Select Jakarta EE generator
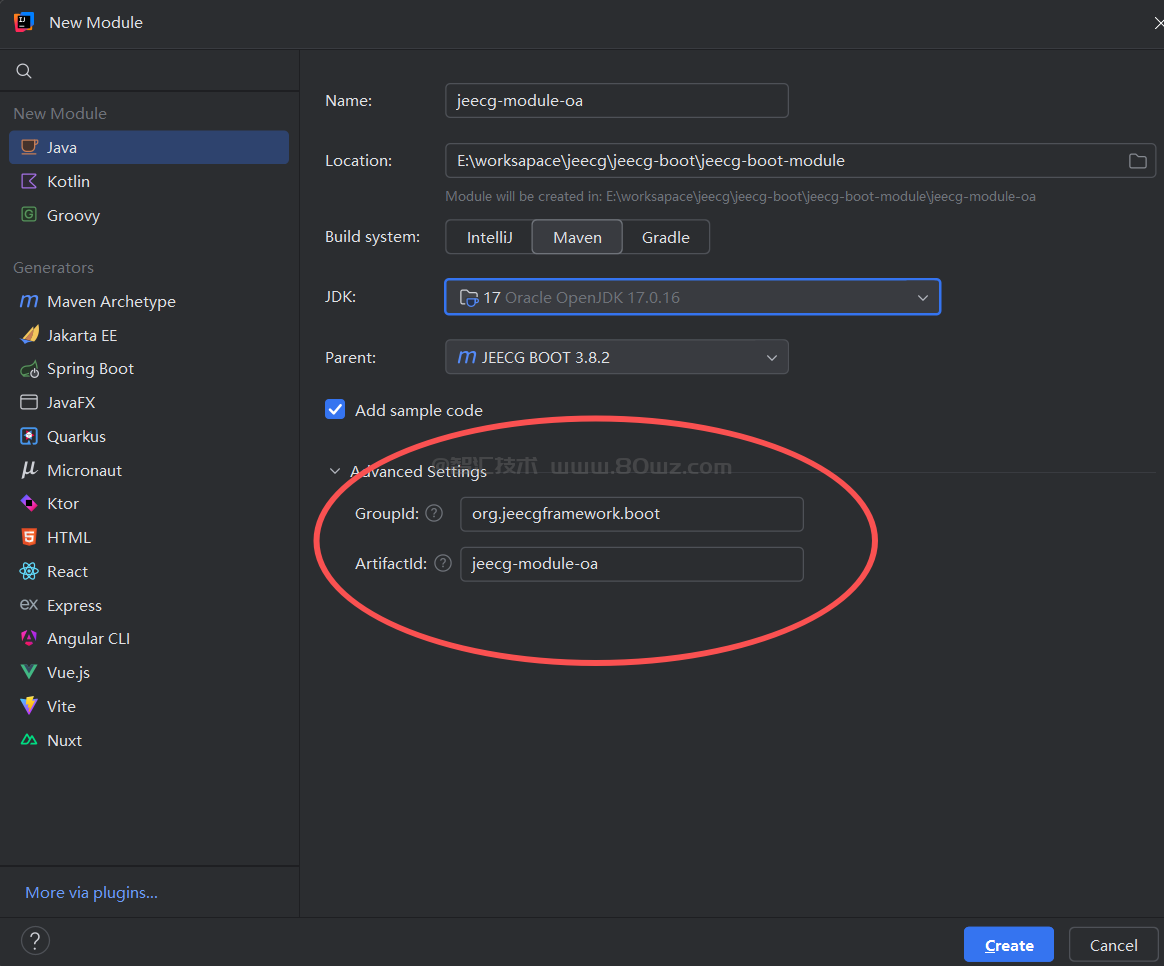The width and height of the screenshot is (1164, 966). (148, 336)
